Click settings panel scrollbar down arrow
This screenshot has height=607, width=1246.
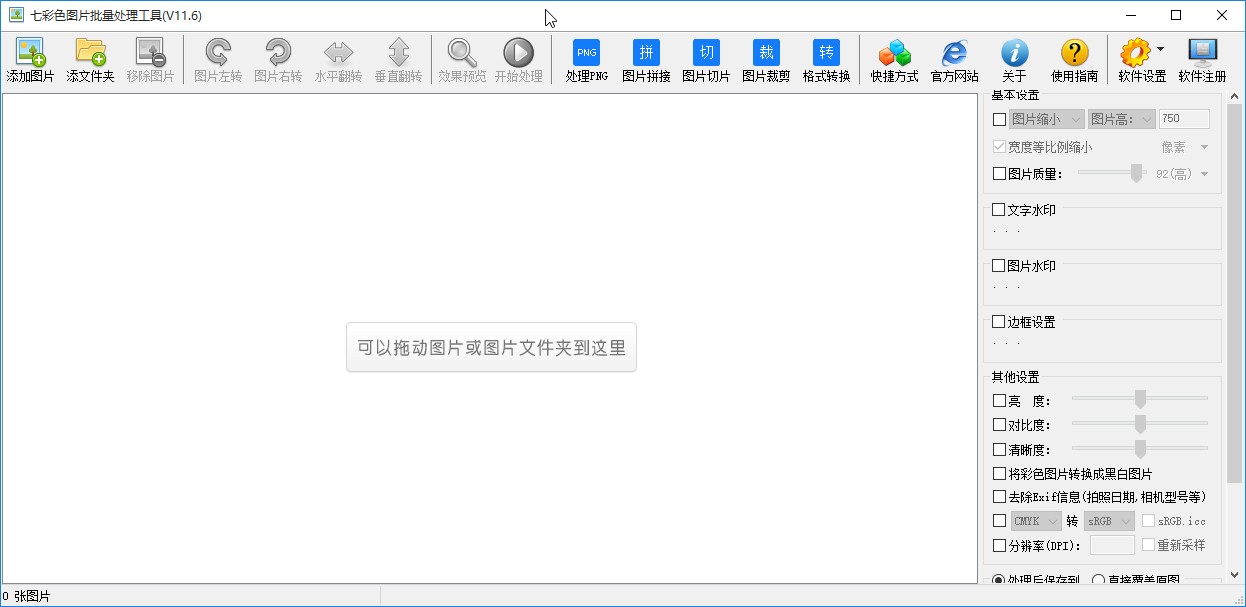1235,575
